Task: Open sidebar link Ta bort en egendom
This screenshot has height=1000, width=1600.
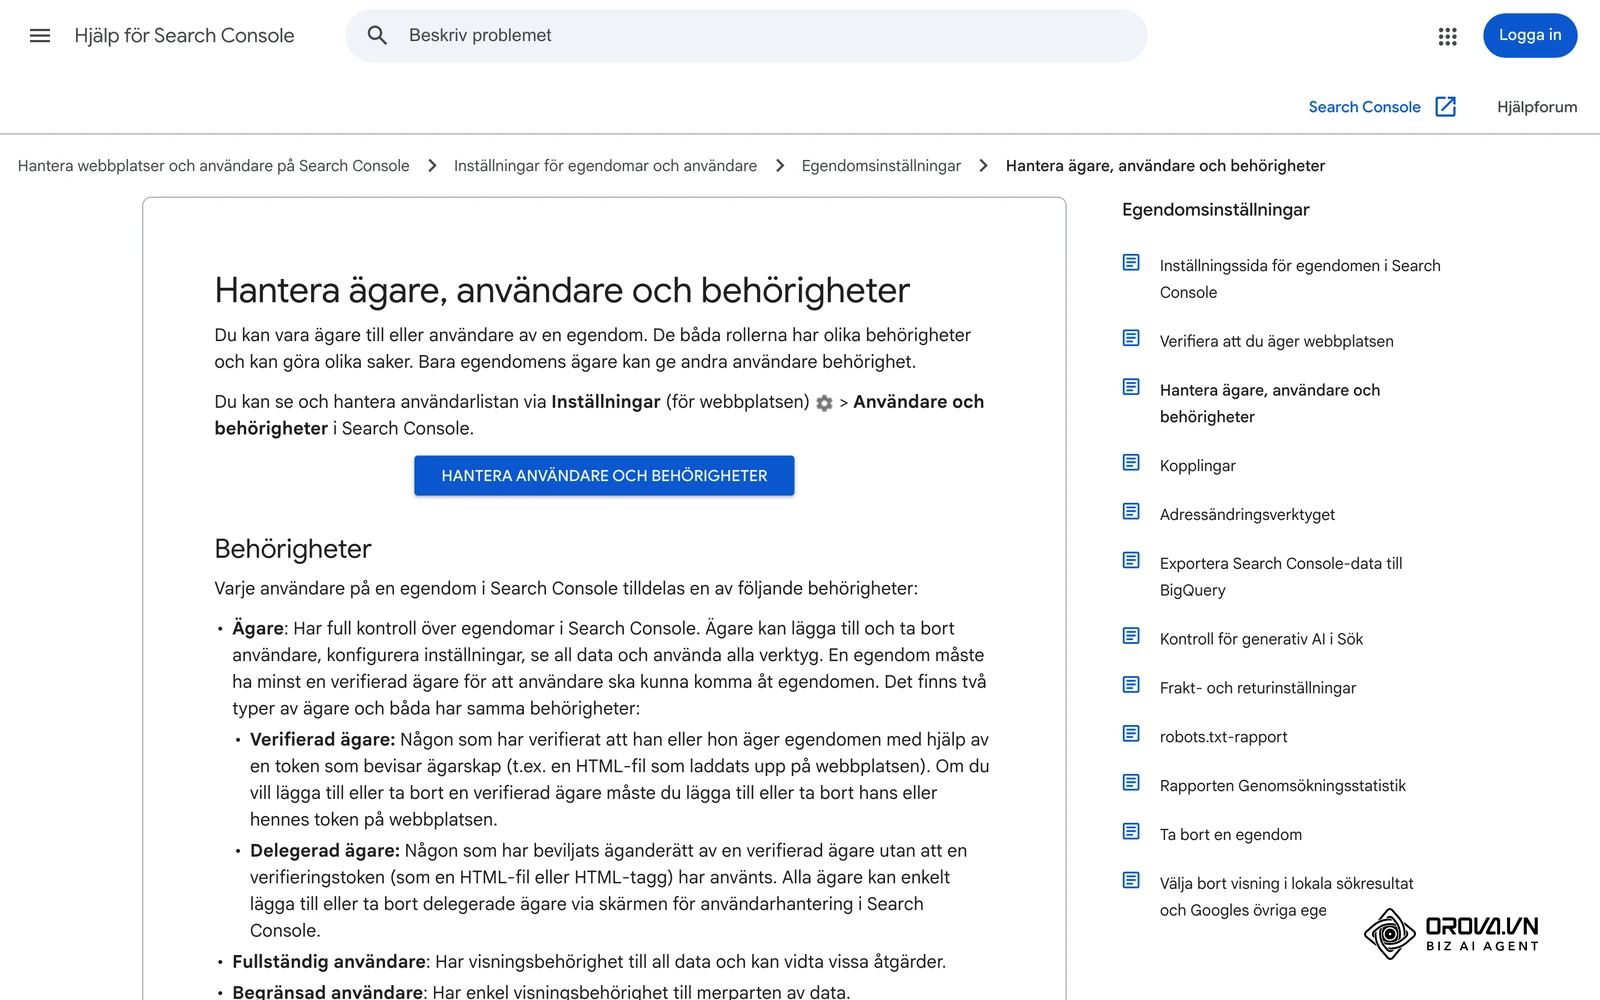Action: coord(1230,836)
